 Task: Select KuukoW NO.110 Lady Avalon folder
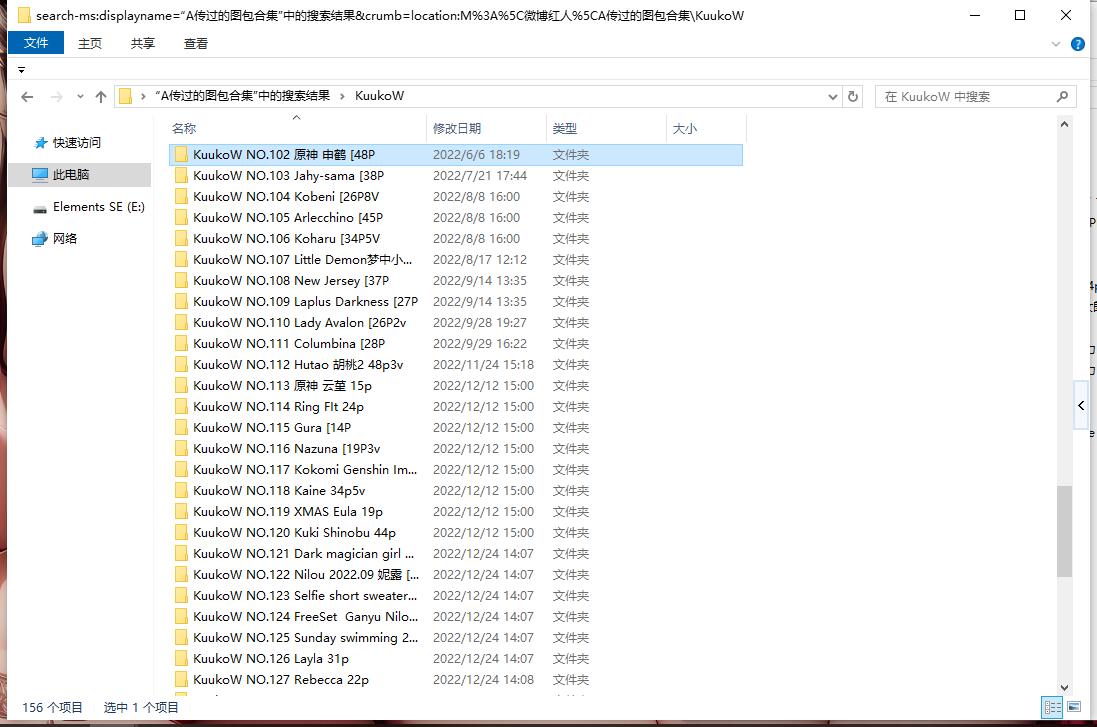[455, 323]
